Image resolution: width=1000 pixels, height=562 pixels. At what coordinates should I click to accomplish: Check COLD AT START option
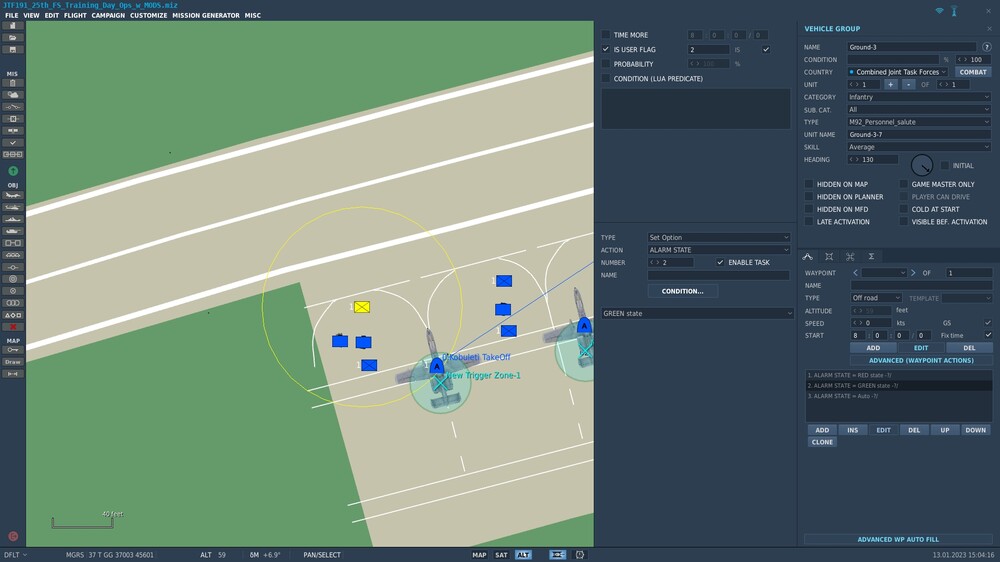(x=904, y=209)
